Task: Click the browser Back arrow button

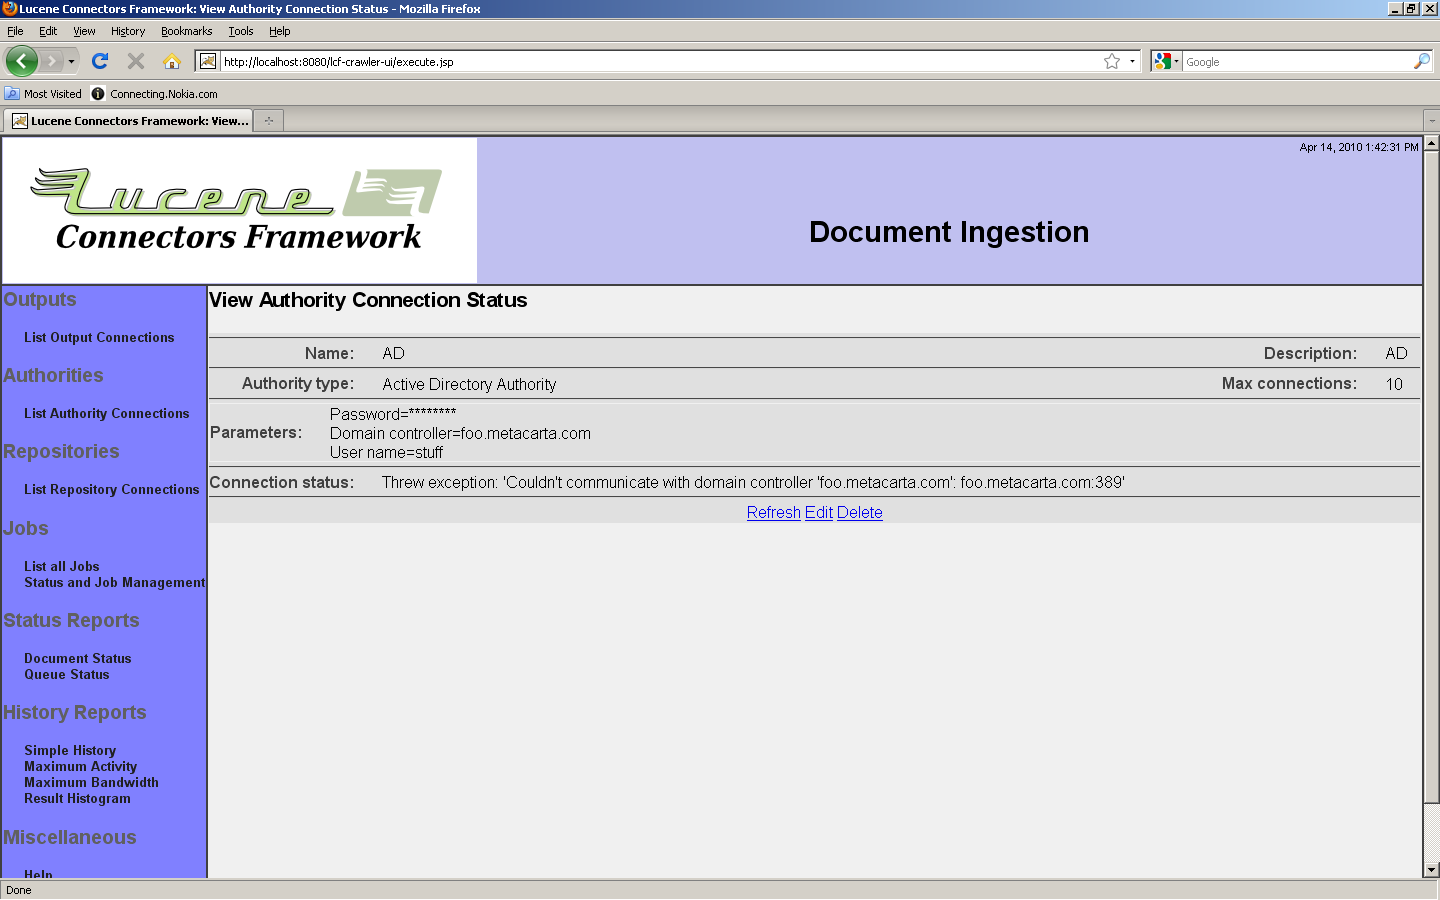Action: coord(22,61)
